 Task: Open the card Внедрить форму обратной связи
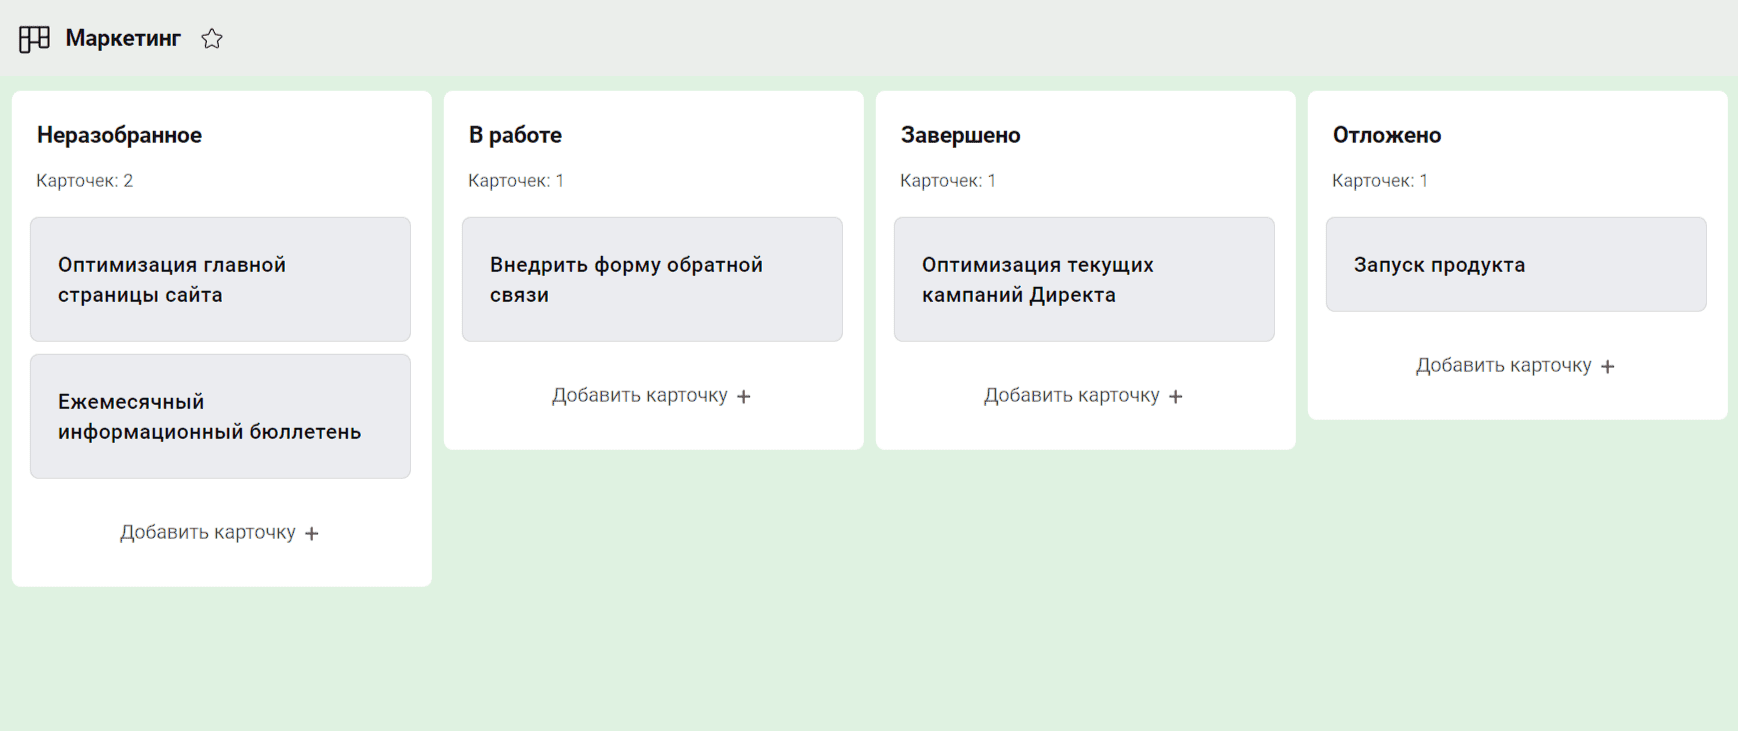click(652, 279)
